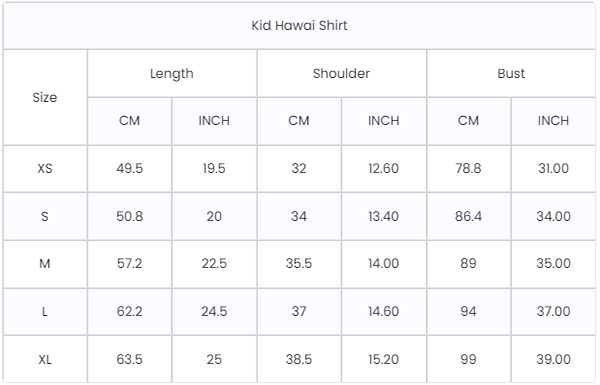Click the 35.5 shoulder cm cell
Viewport: 600px width, 385px height.
(x=299, y=264)
